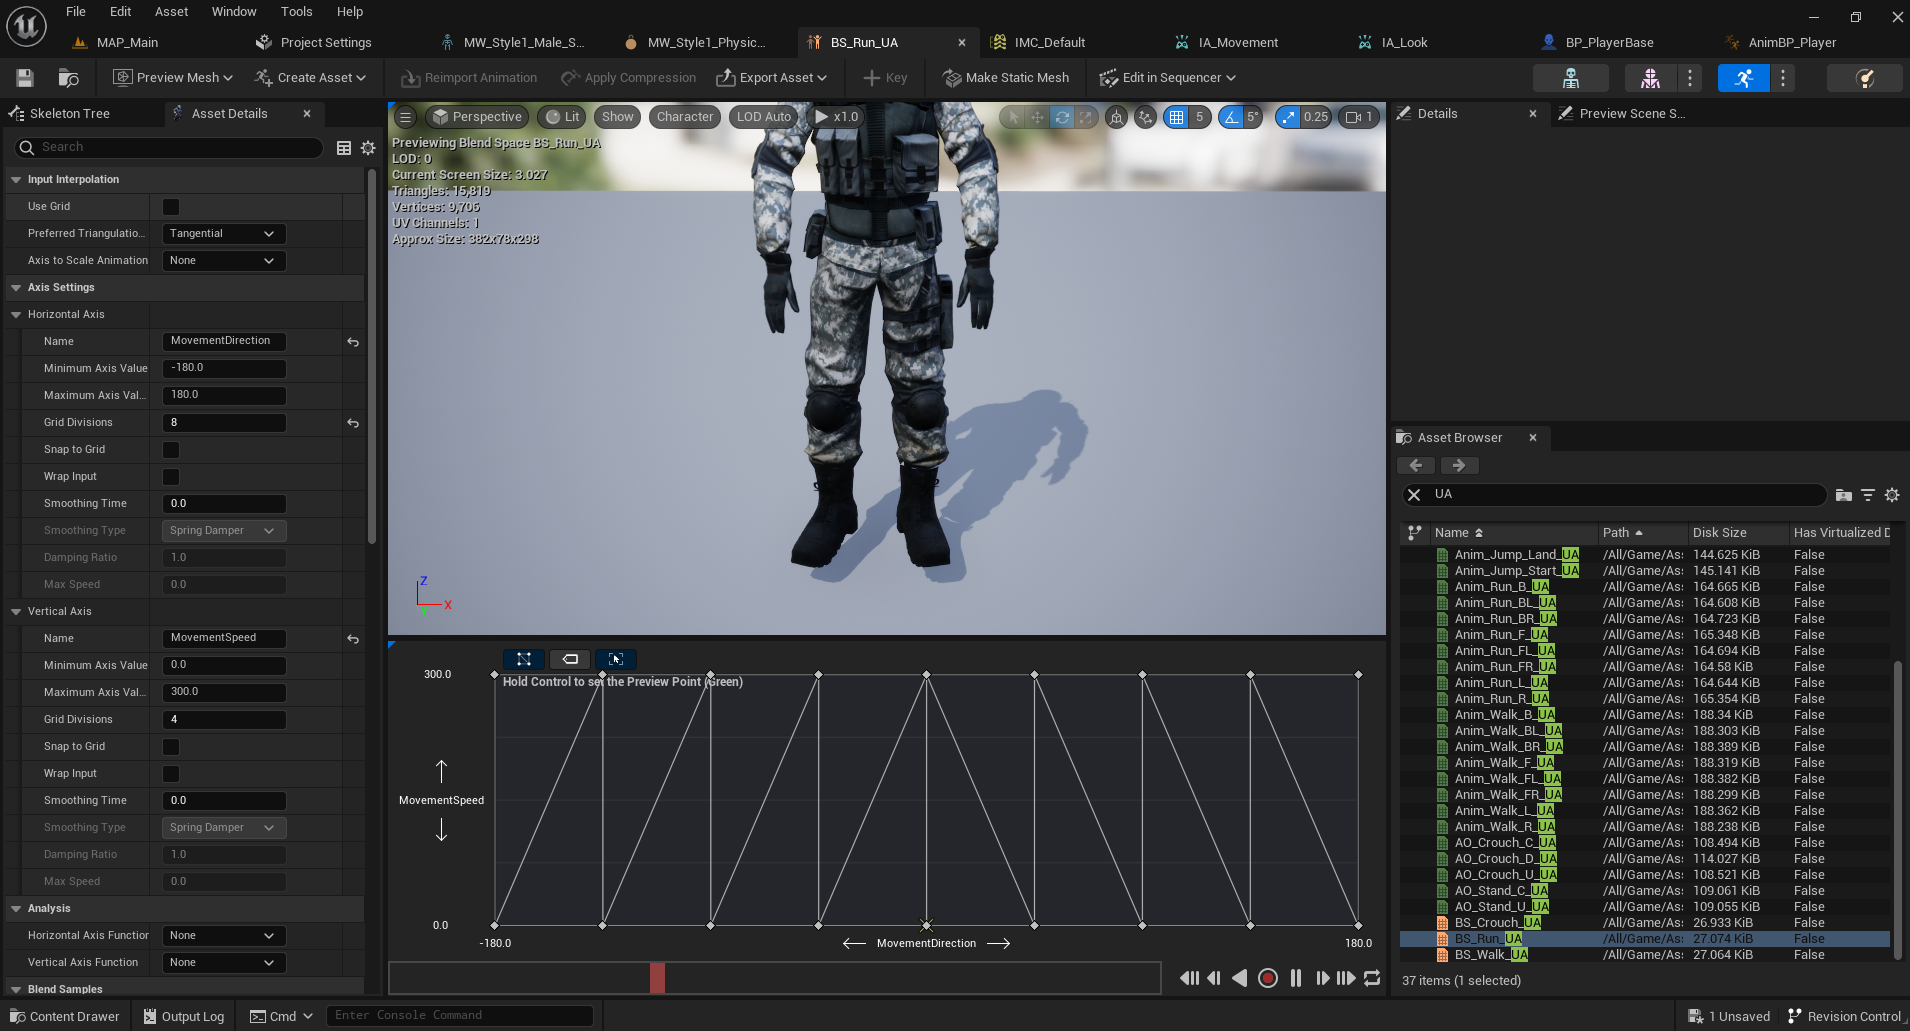Go back in Asset Browser history

1416,465
